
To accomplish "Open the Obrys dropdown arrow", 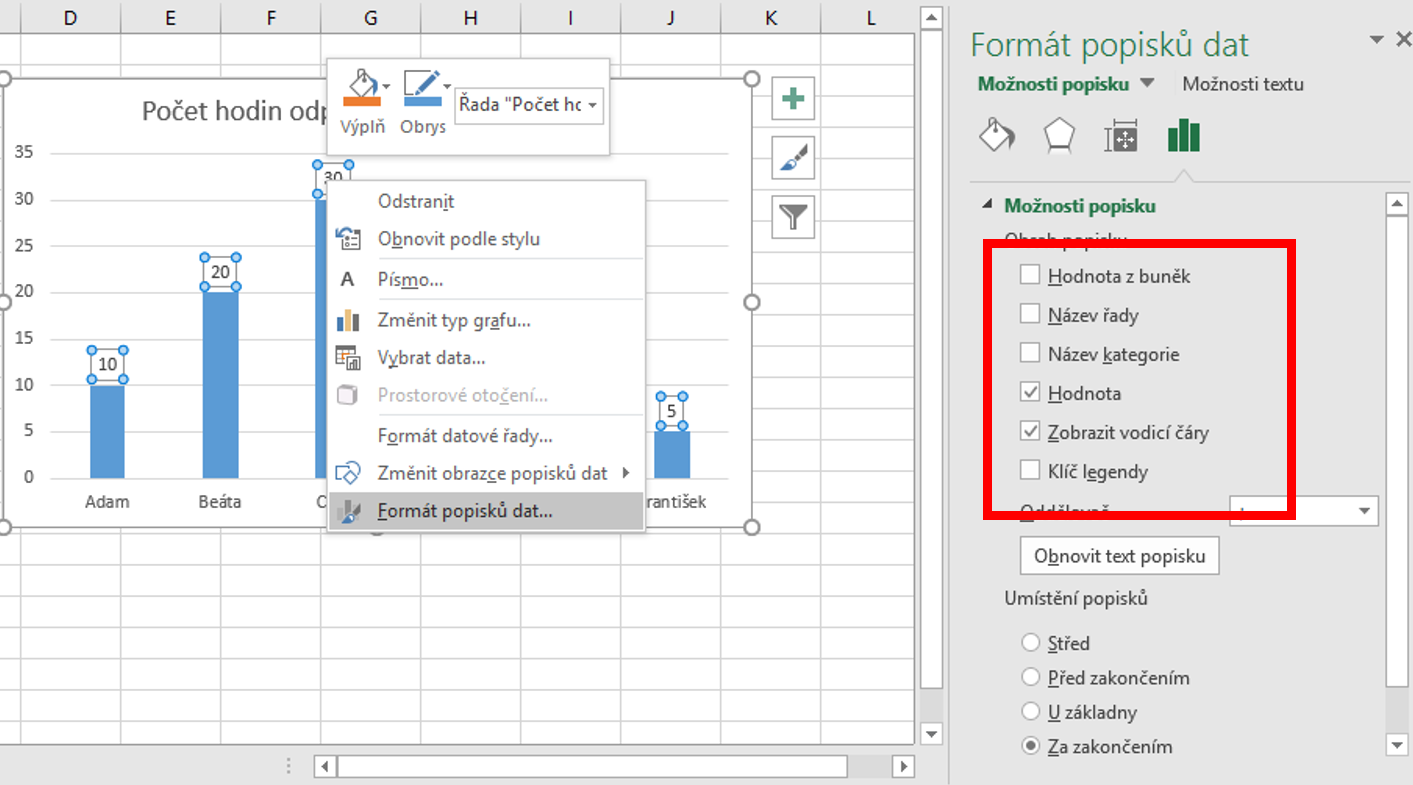I will [446, 86].
